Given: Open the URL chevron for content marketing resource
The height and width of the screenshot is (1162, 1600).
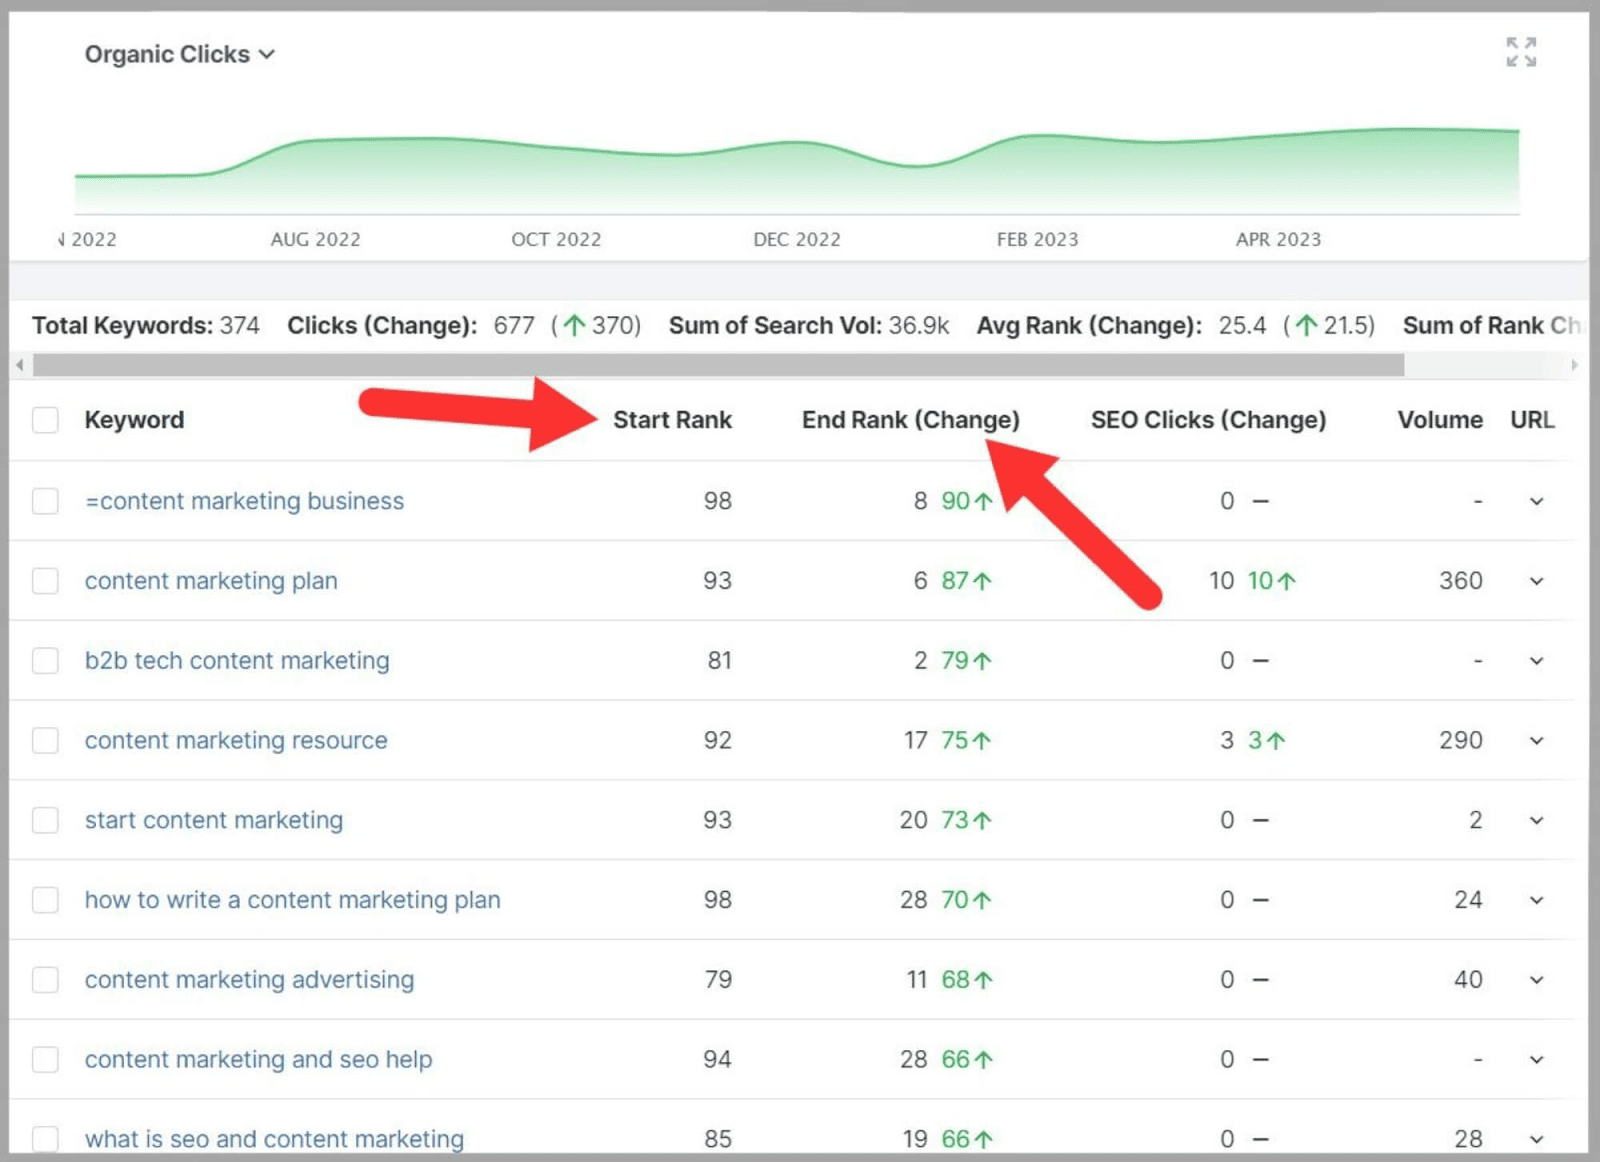Looking at the screenshot, I should click(1535, 741).
